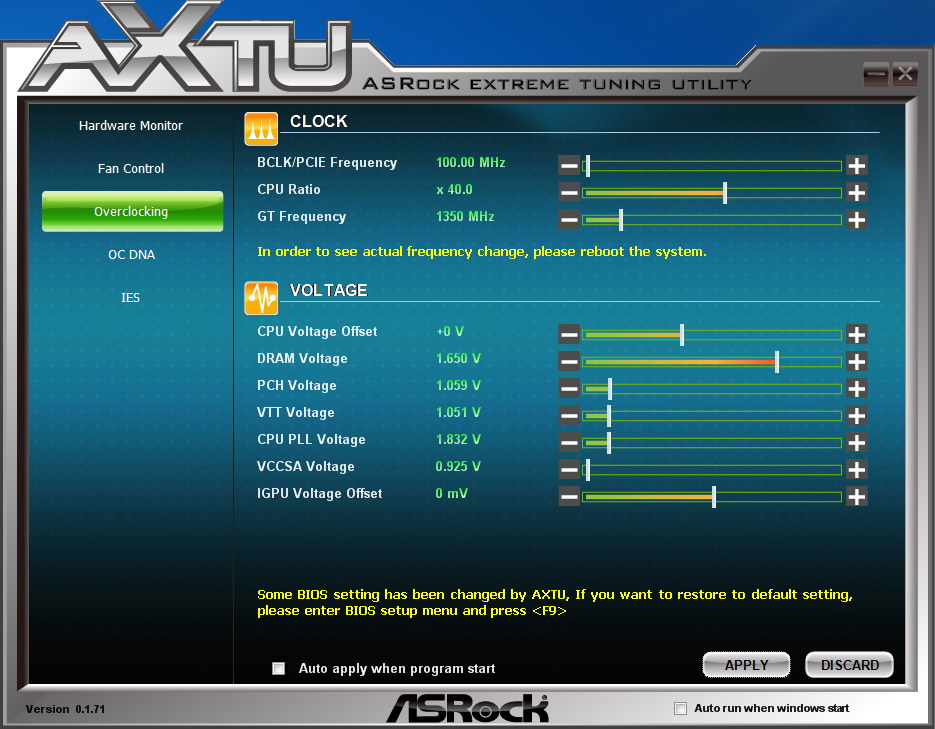Click the 0 mV IGPU offset value
The width and height of the screenshot is (935, 729).
point(451,493)
